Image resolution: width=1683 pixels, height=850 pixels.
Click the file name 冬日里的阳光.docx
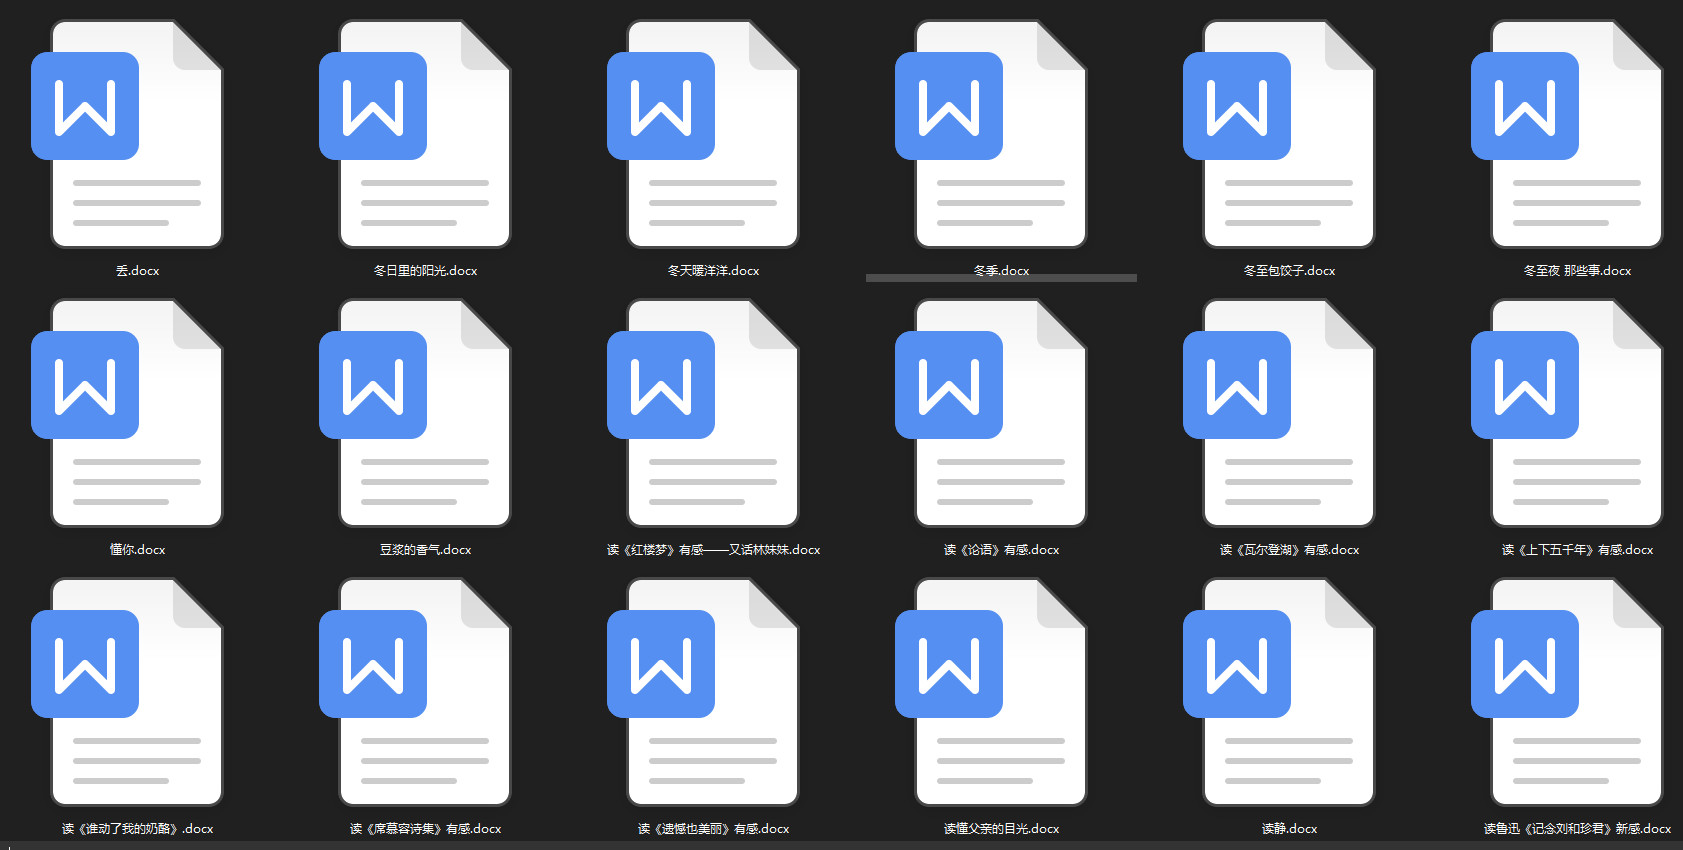426,270
